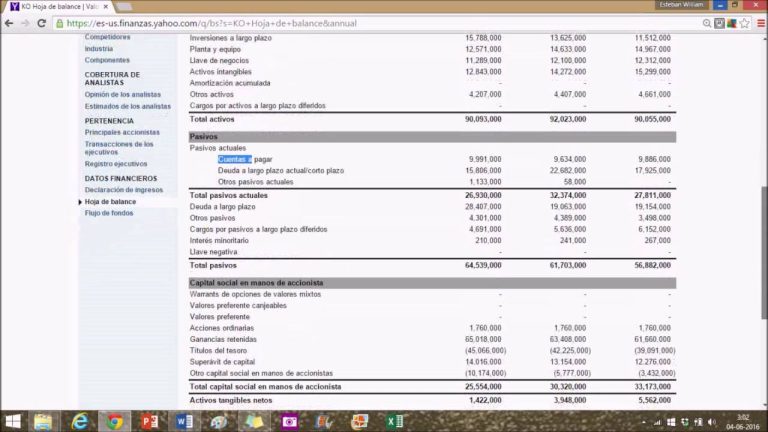Click the Windows Start button
The image size is (768, 432).
pos(13,421)
